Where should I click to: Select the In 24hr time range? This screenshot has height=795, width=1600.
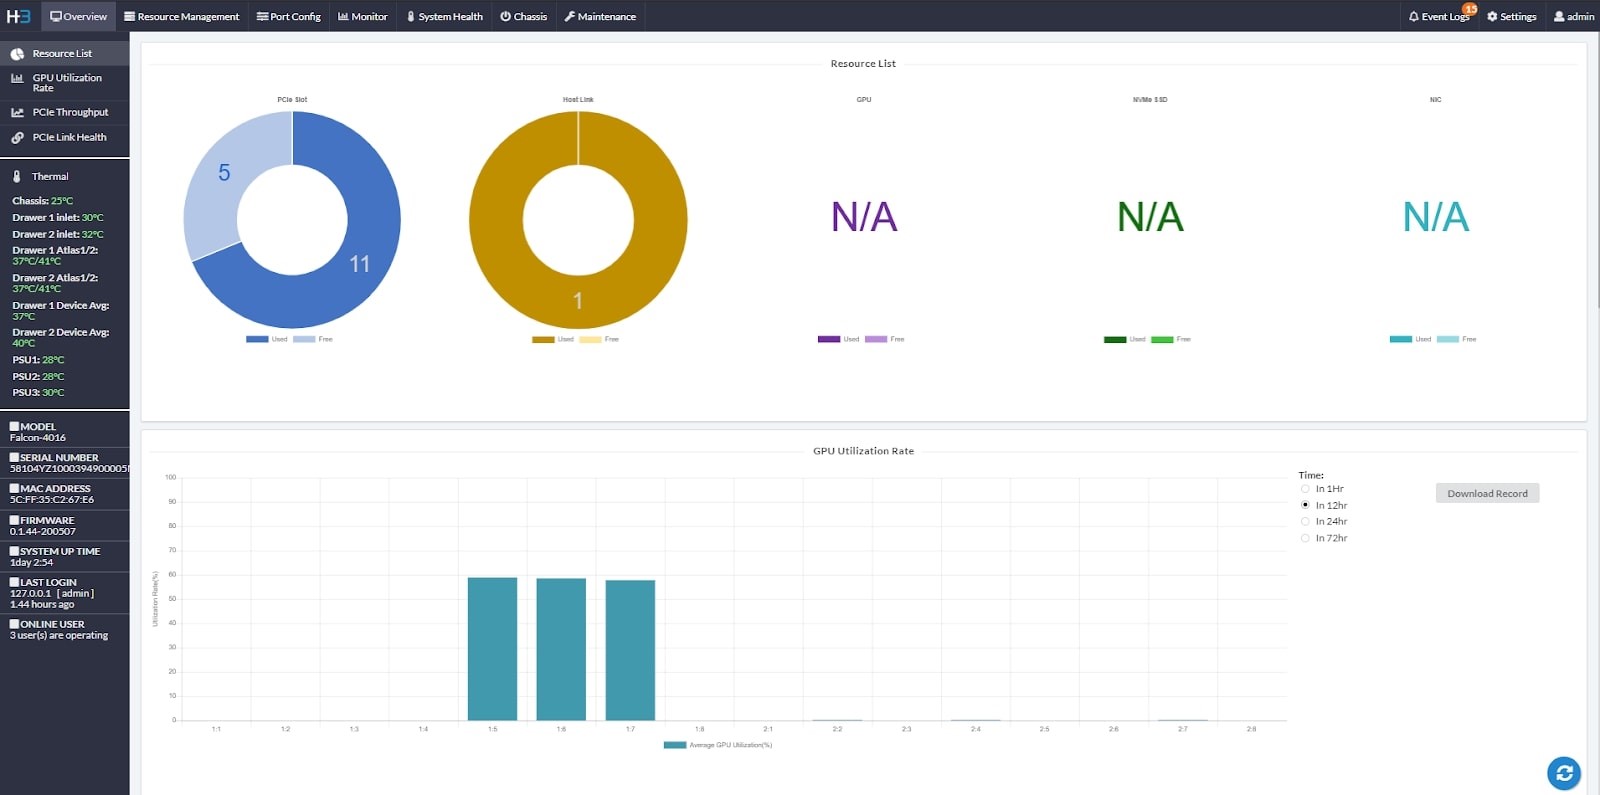(1305, 521)
